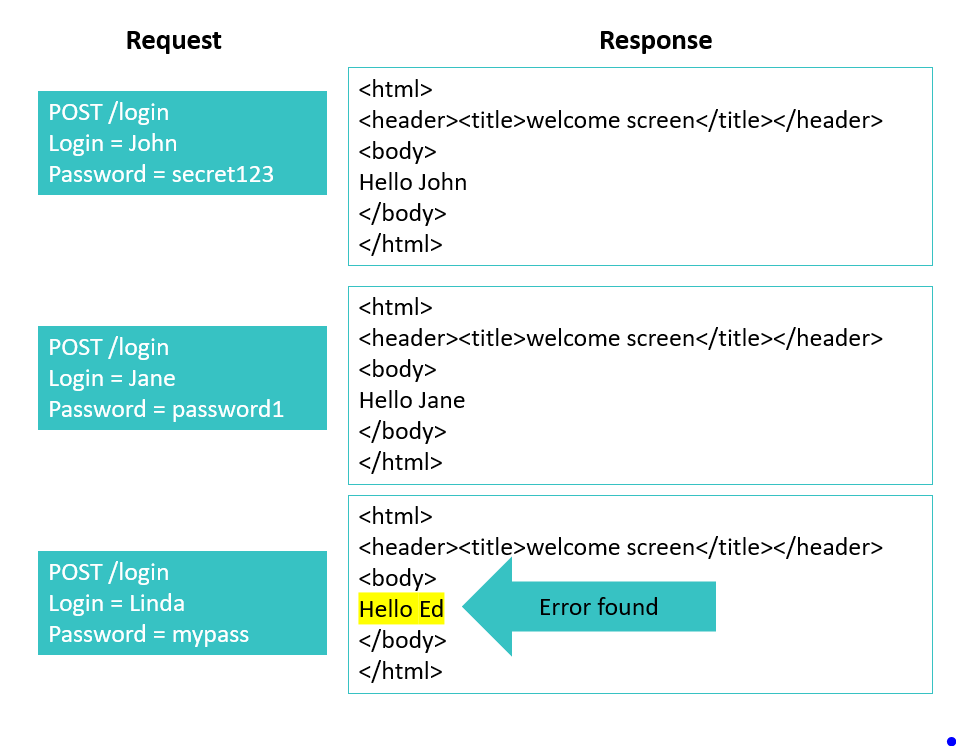Click the "Password = password1" line
Viewport: 956px width, 746px height.
pyautogui.click(x=166, y=409)
